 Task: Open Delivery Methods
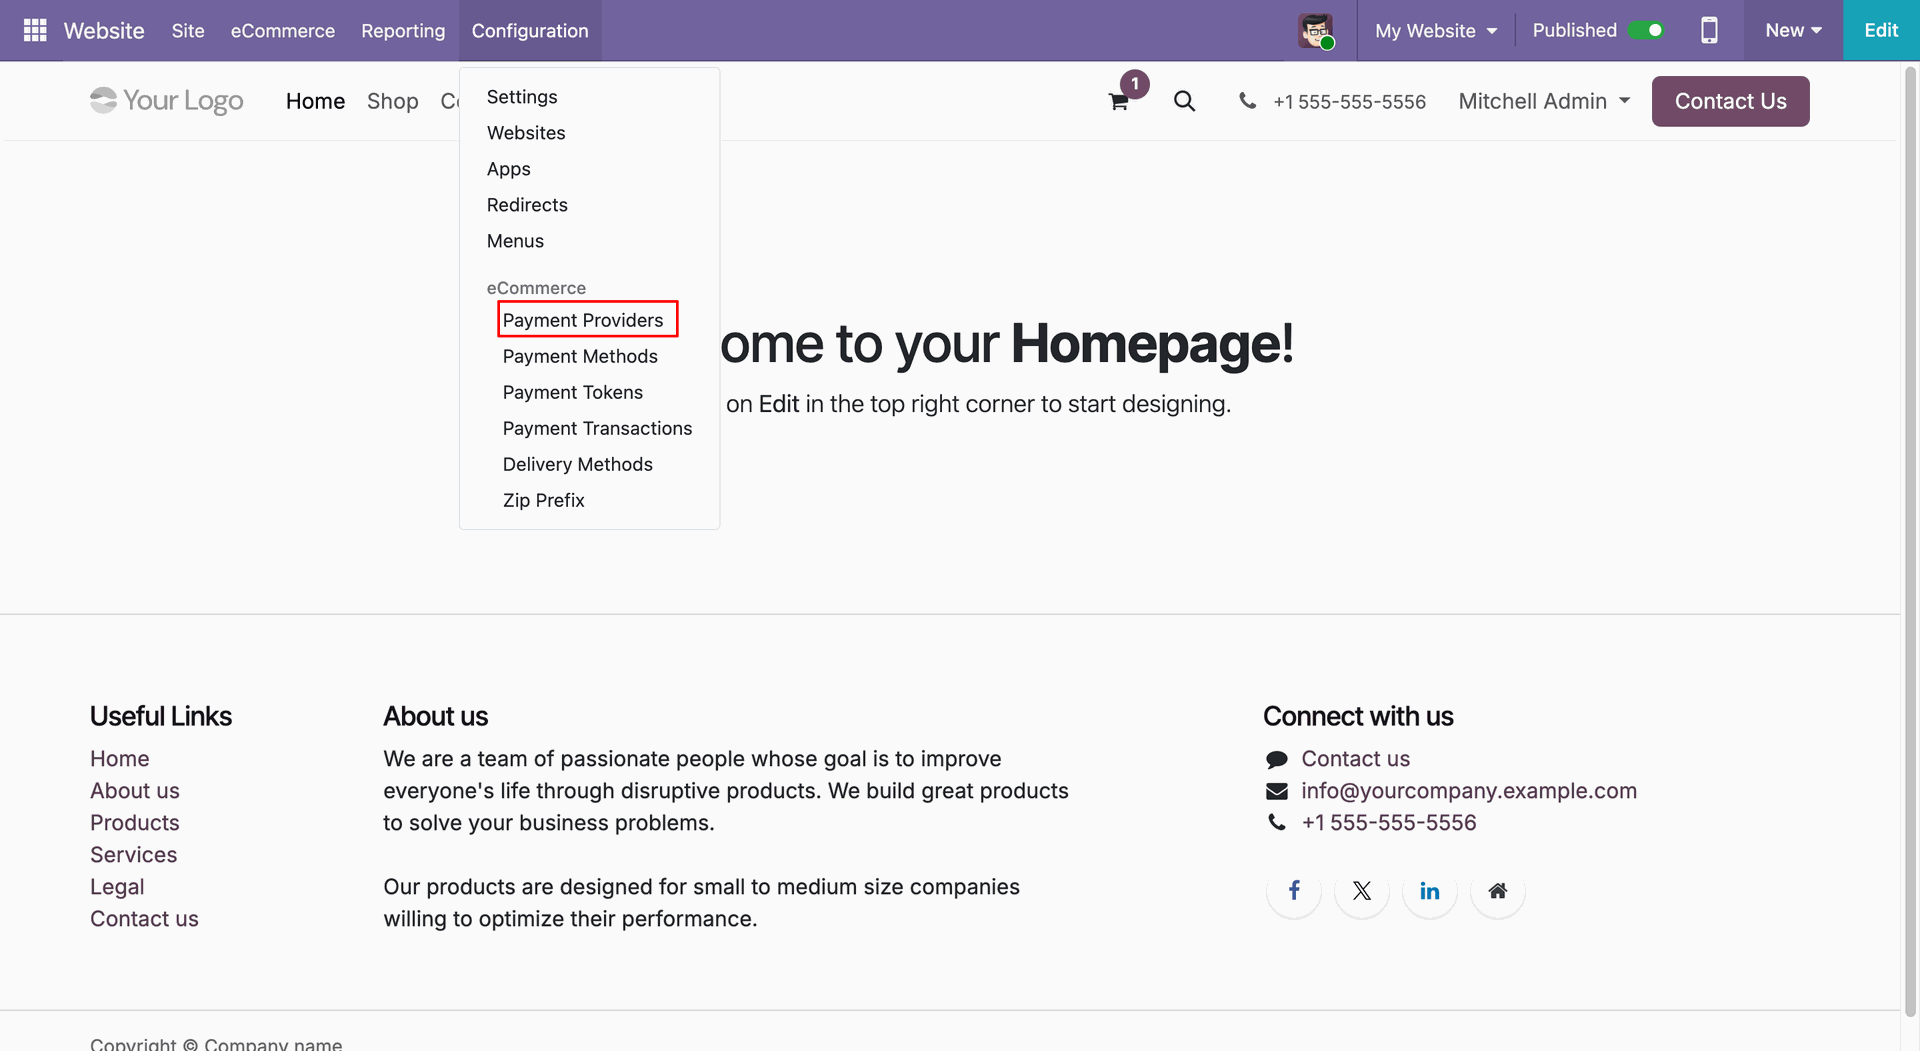[x=578, y=464]
